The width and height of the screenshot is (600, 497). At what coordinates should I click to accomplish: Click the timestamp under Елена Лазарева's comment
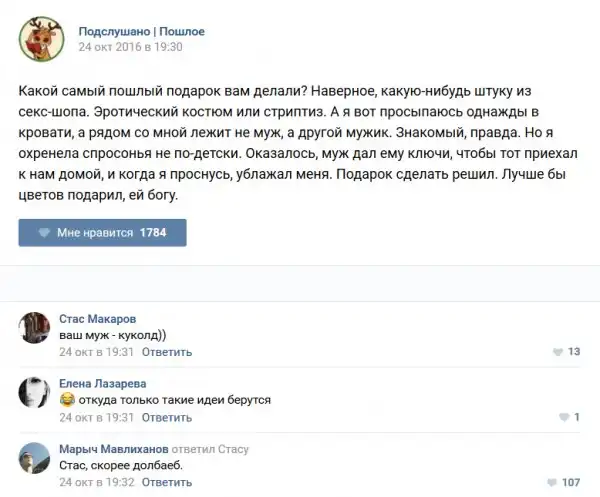pyautogui.click(x=96, y=417)
